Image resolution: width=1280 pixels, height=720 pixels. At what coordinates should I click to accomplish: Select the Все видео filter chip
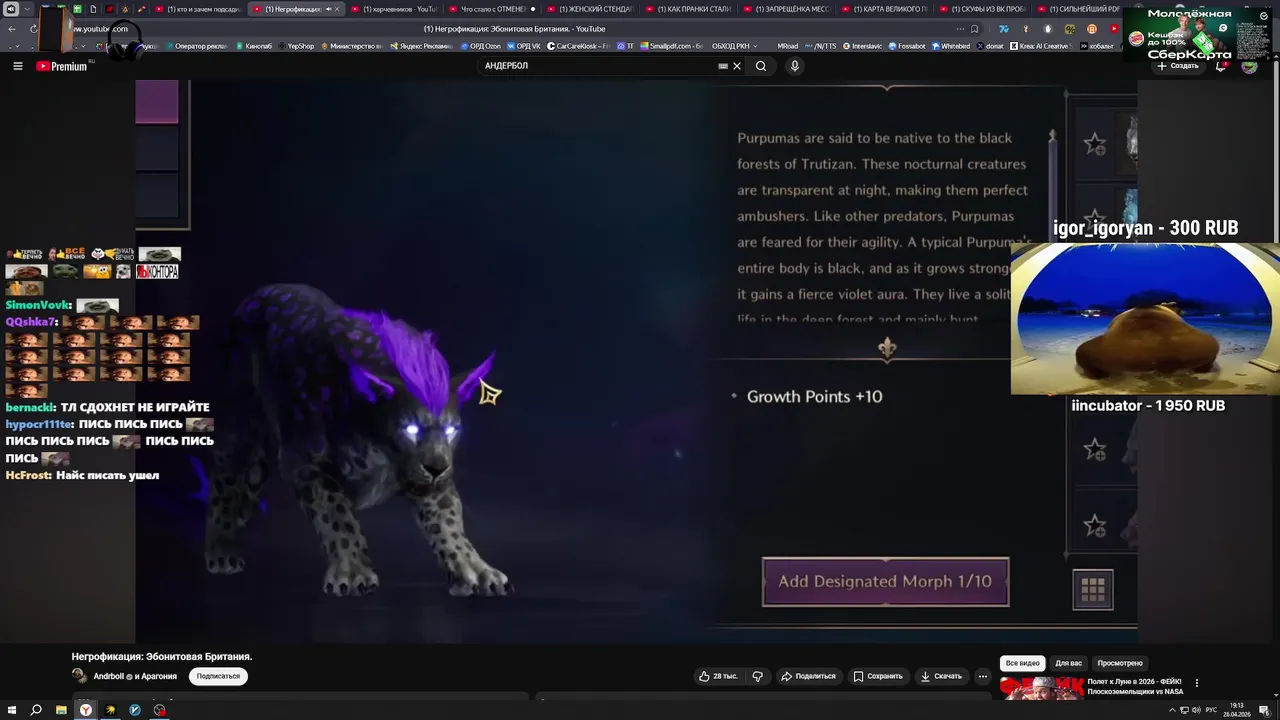[x=1023, y=663]
